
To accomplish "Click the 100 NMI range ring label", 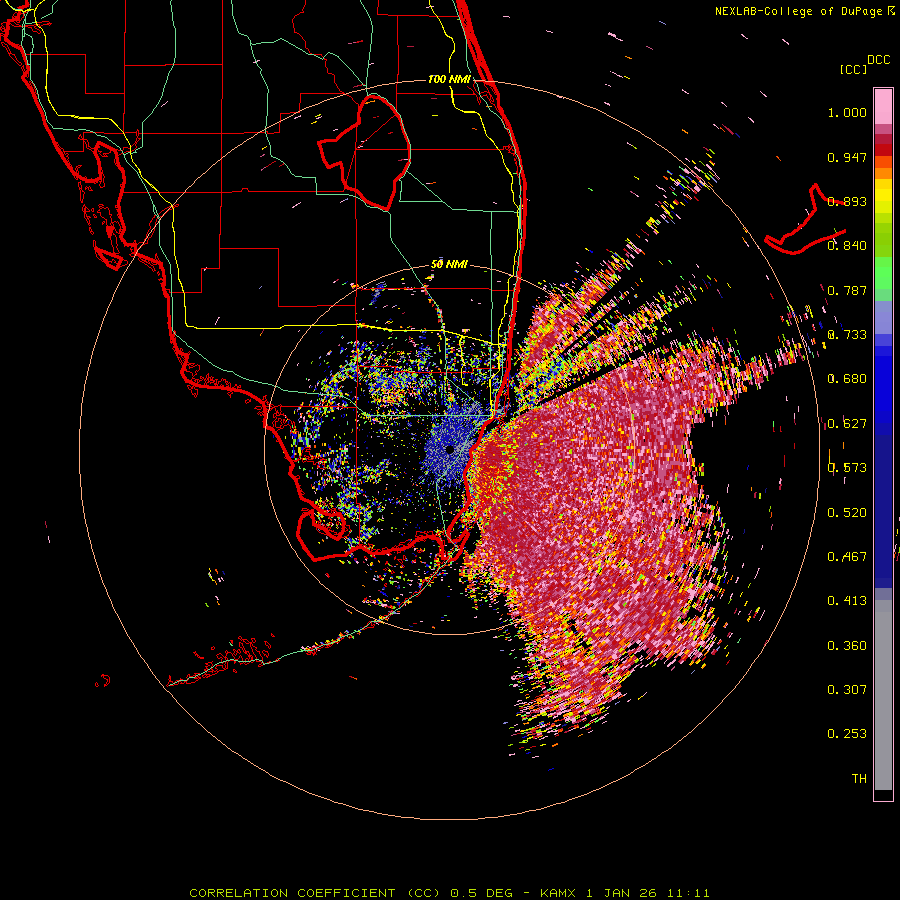I will pos(449,79).
